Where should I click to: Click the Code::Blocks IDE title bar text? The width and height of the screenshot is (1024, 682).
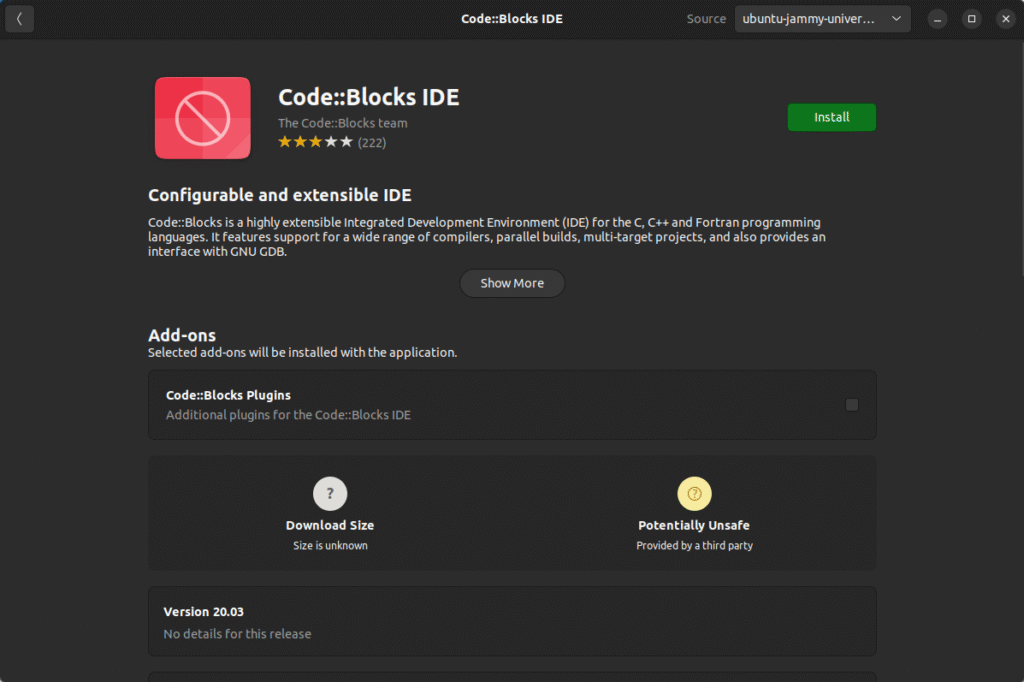pyautogui.click(x=512, y=19)
